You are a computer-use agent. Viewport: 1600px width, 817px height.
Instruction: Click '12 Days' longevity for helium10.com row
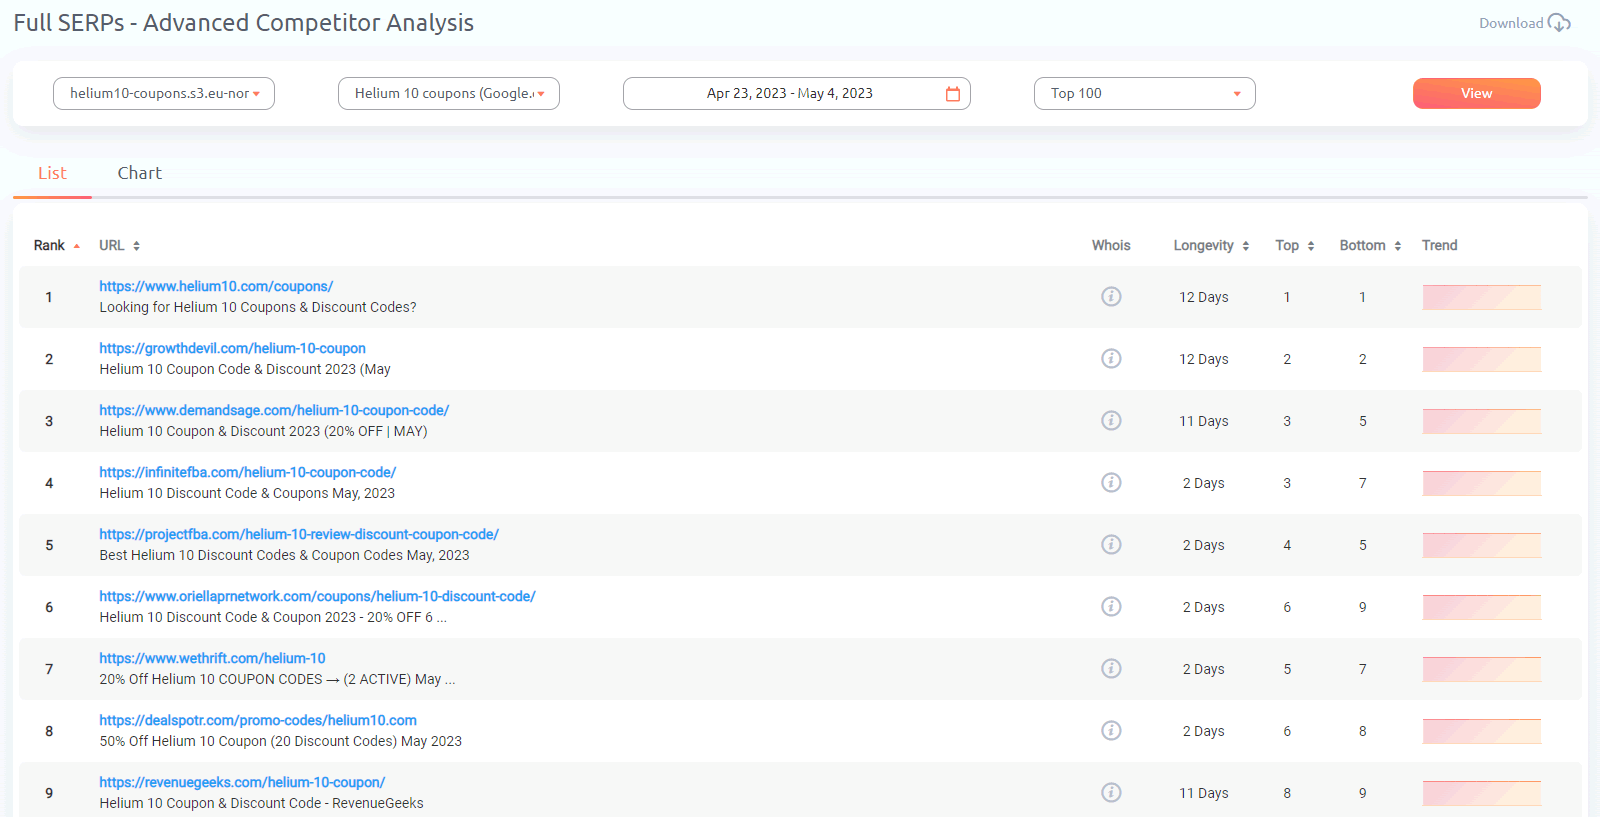1203,297
